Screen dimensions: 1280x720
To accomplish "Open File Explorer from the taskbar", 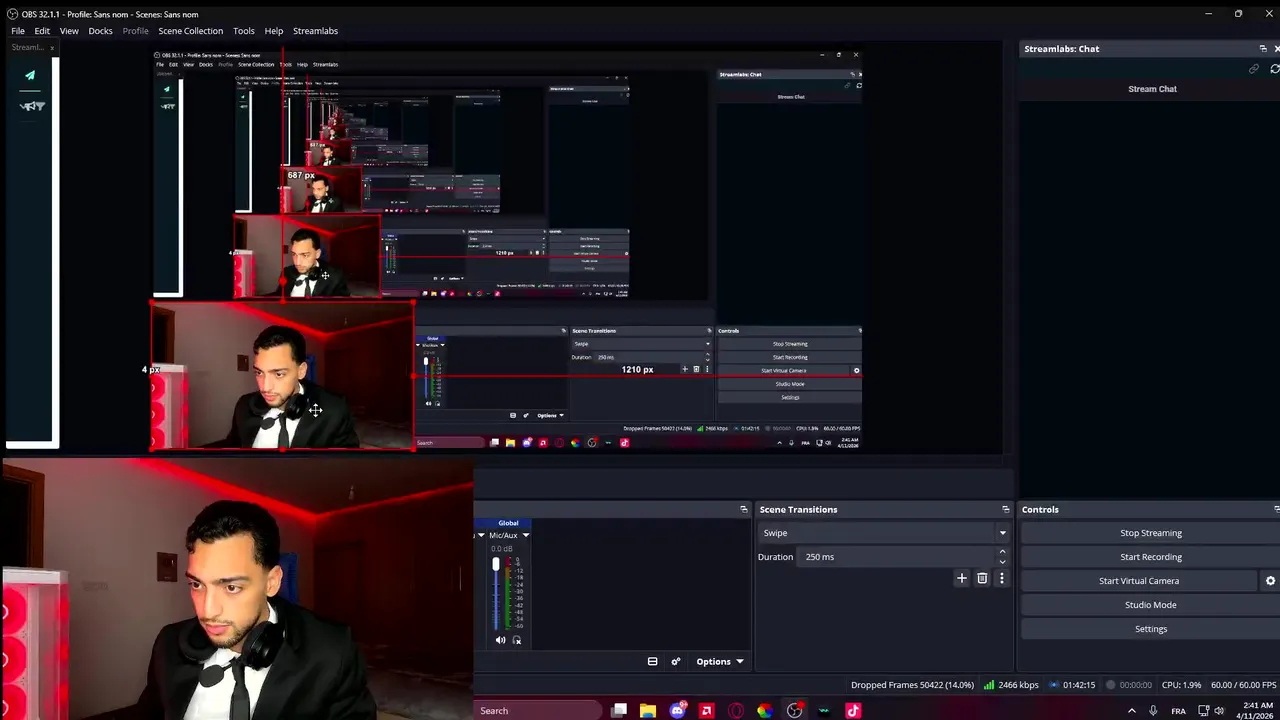I will (x=648, y=711).
